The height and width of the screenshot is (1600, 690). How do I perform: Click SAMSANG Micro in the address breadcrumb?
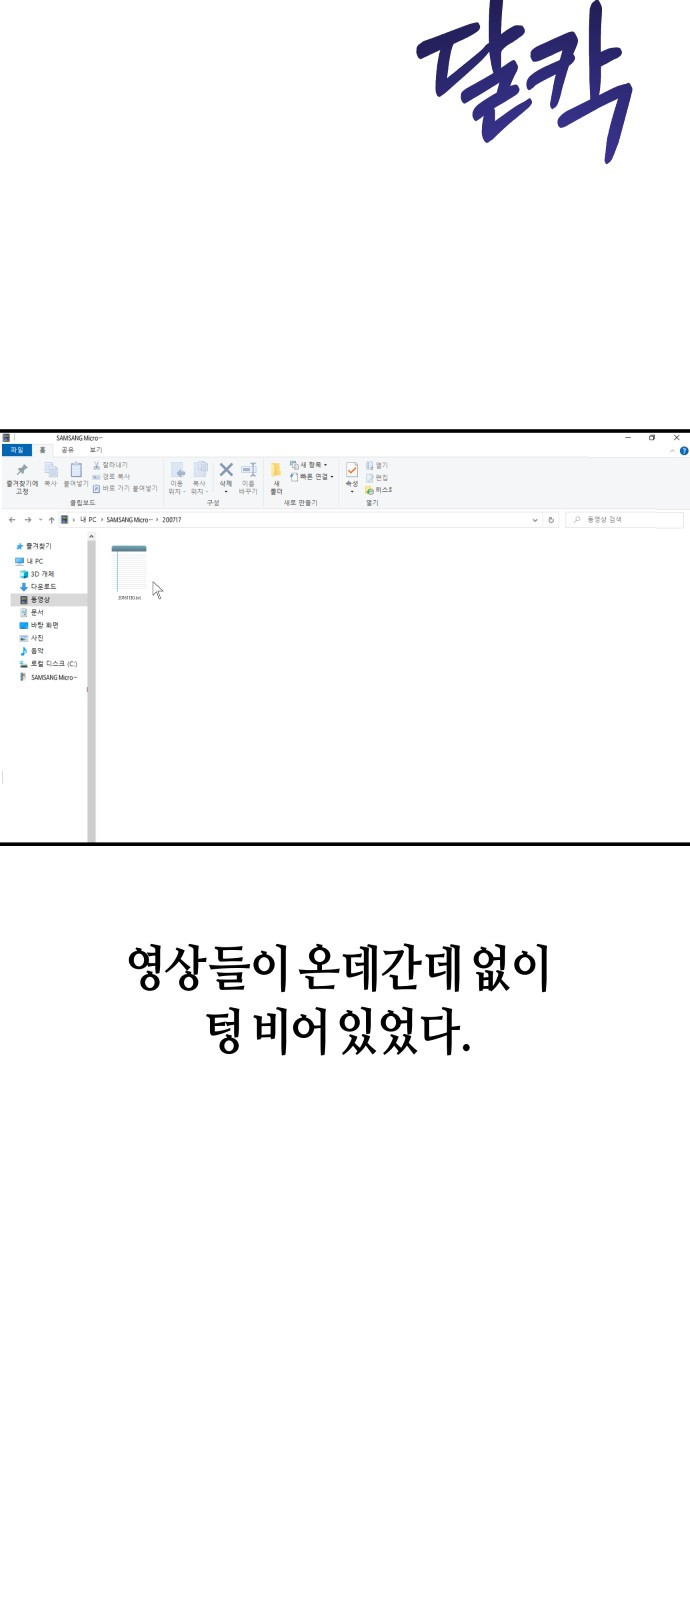pos(129,520)
